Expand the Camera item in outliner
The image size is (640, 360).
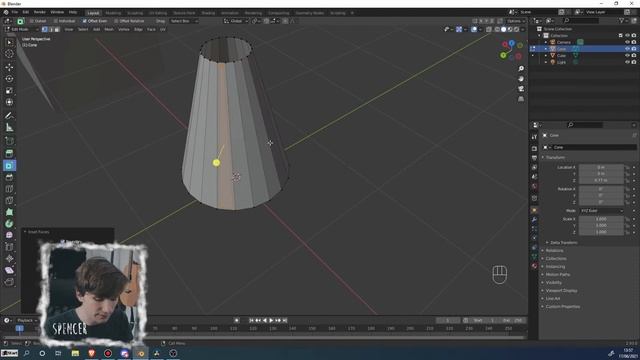546,42
